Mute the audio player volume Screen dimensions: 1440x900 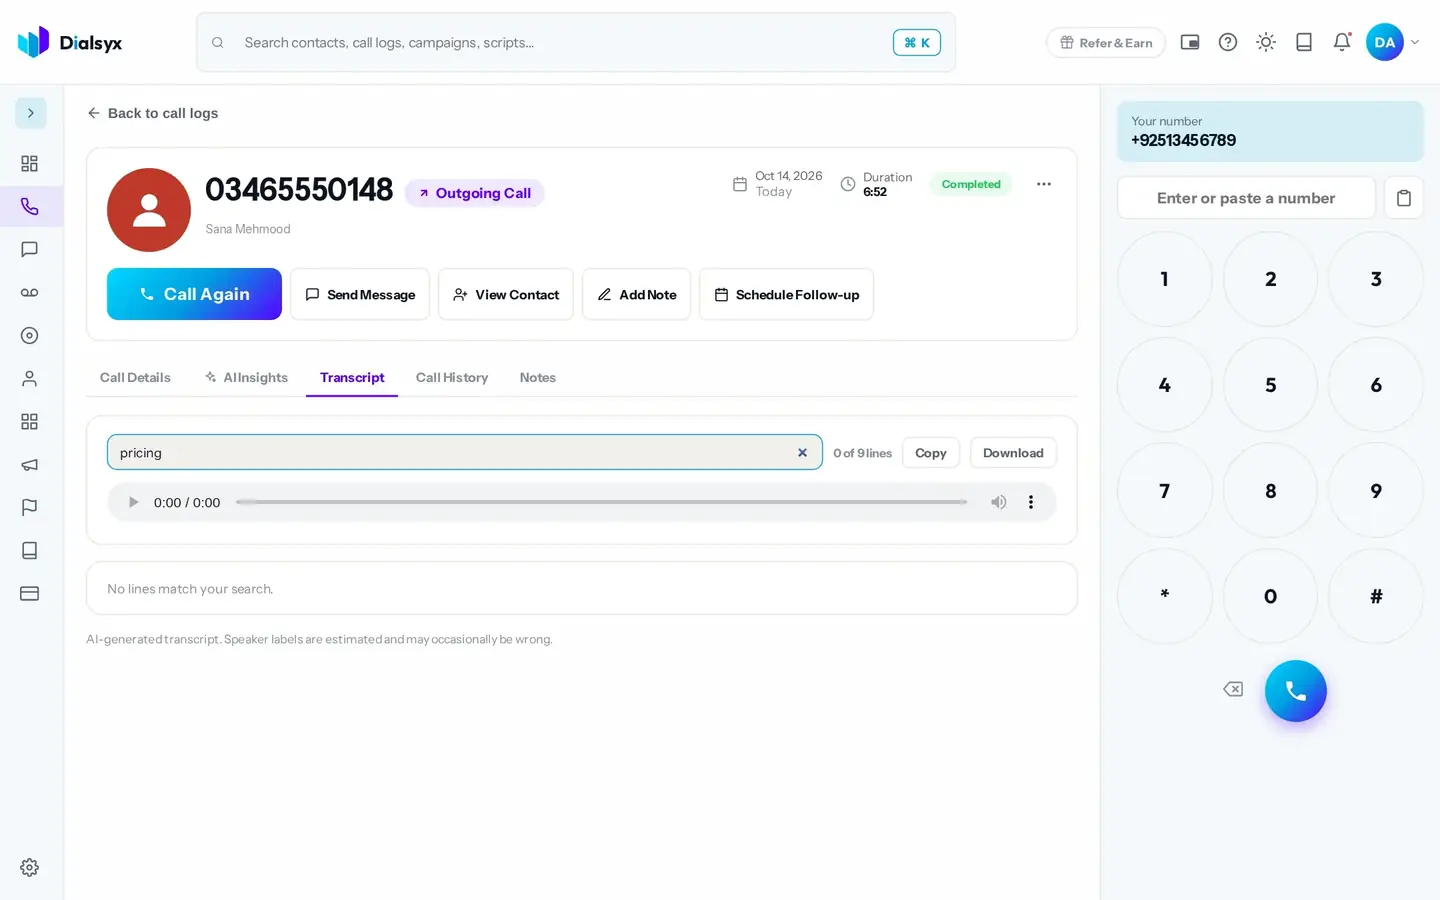(998, 502)
